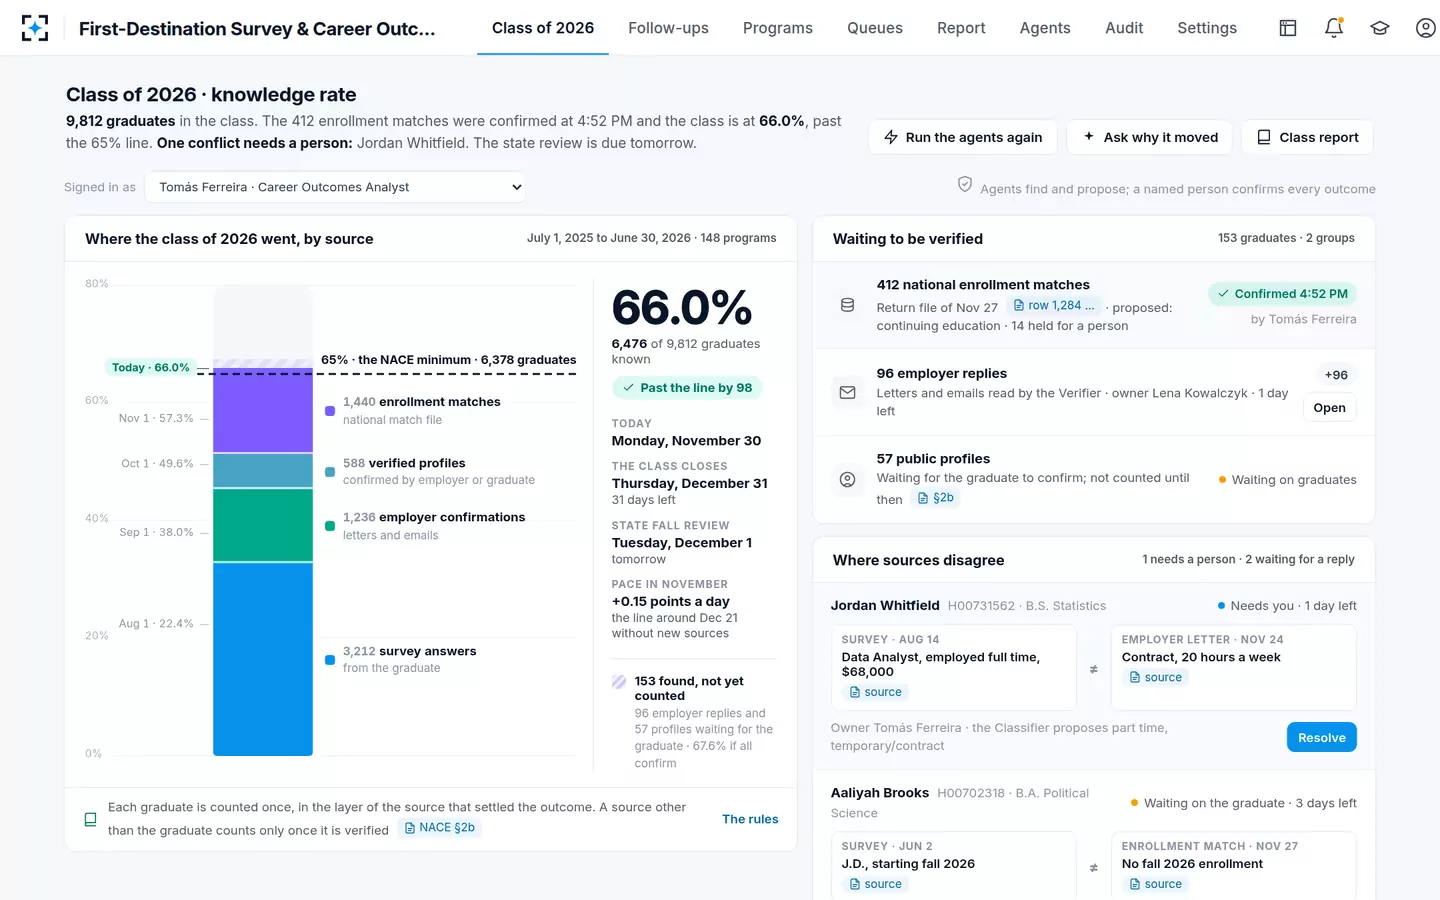Go to the Audit tab
Viewport: 1440px width, 900px height.
pyautogui.click(x=1124, y=28)
